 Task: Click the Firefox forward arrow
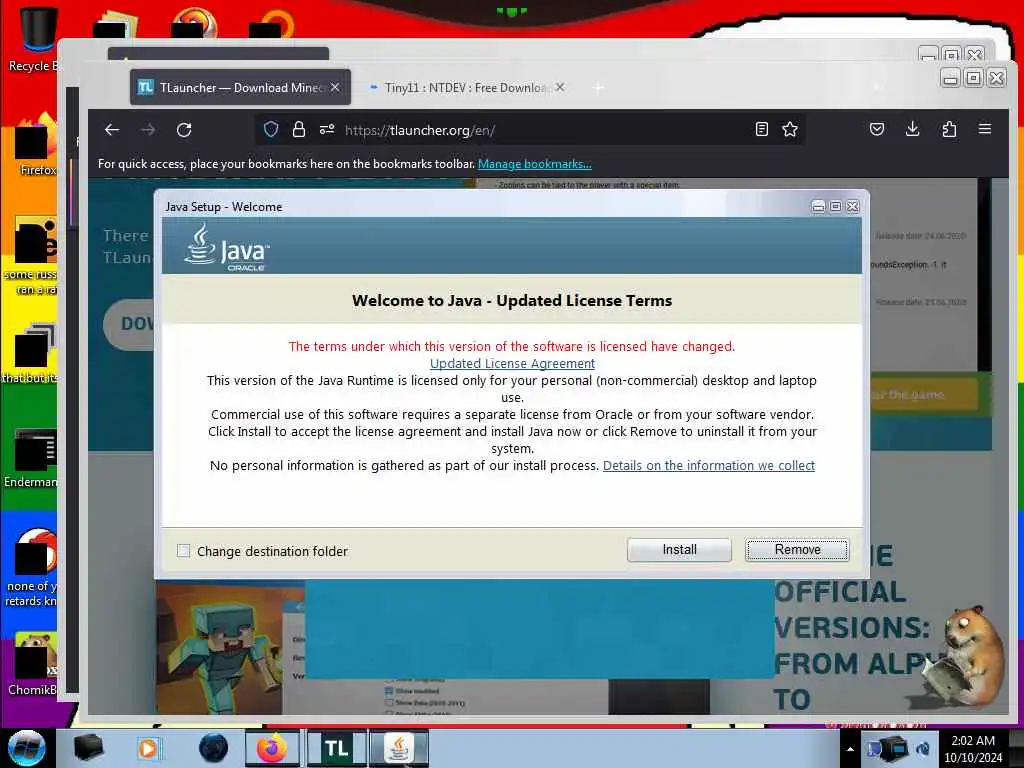click(148, 130)
